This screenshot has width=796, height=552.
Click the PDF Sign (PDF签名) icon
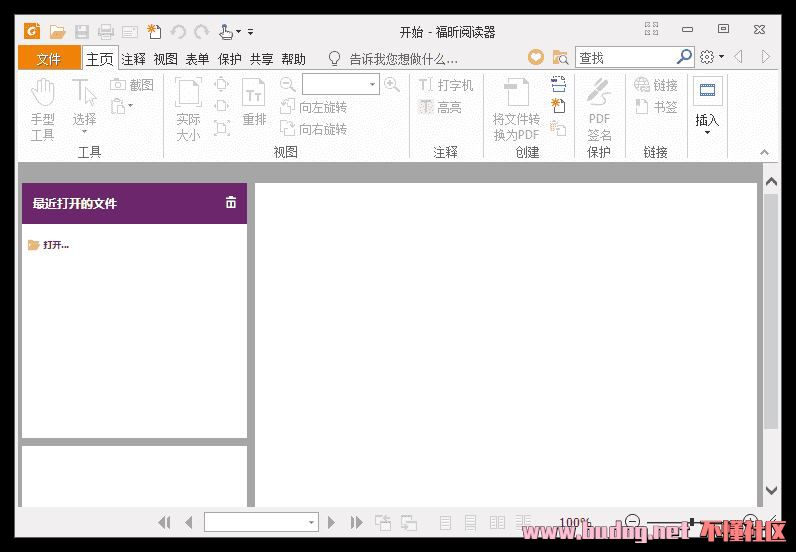599,108
